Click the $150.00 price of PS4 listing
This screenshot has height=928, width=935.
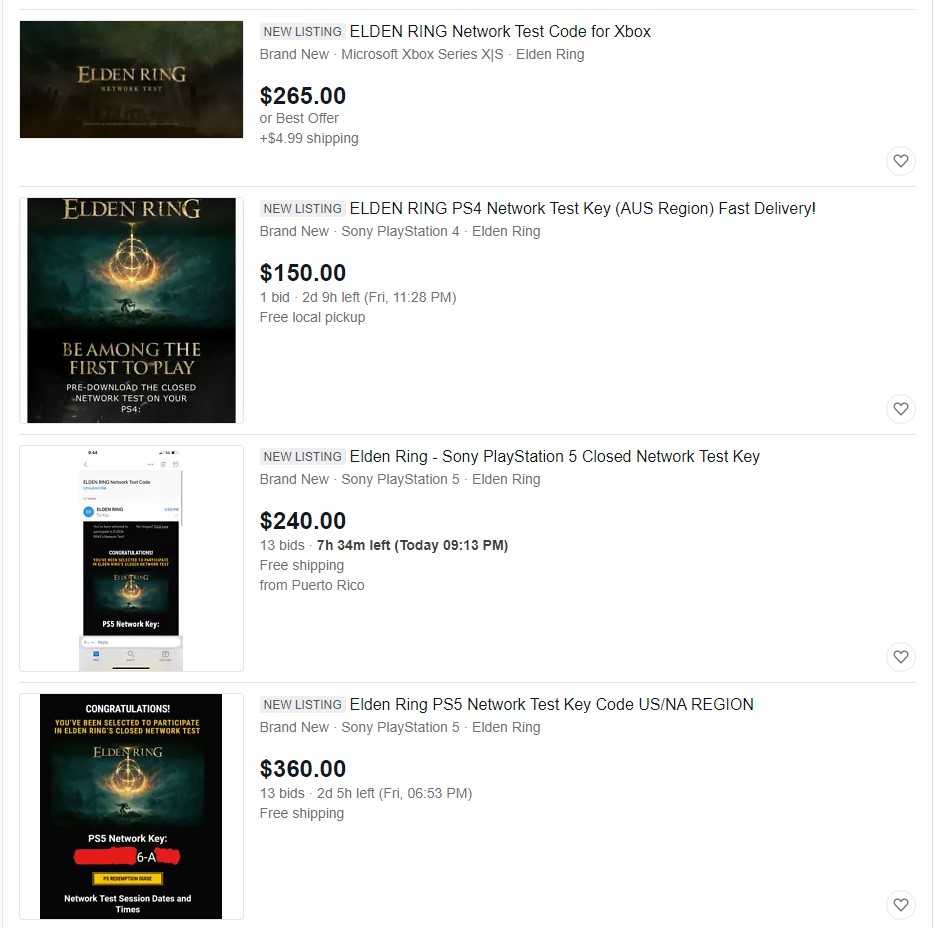[x=302, y=273]
